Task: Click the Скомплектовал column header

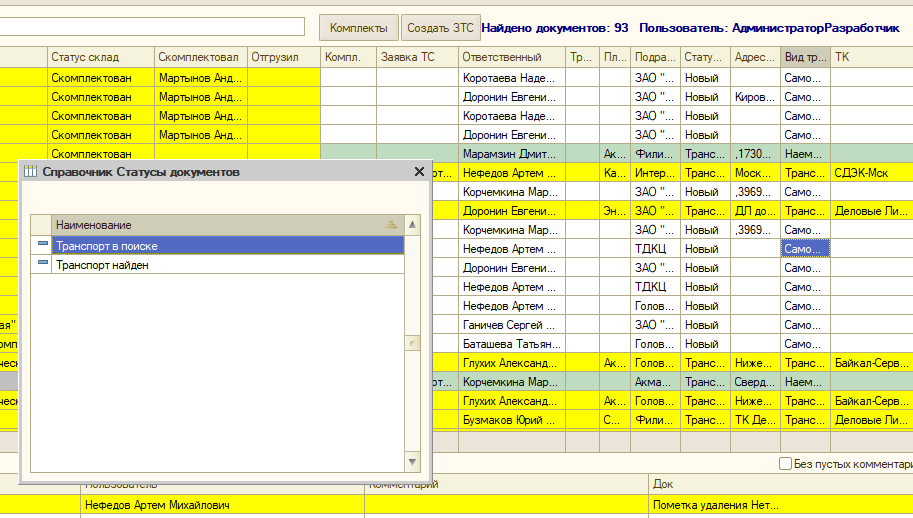Action: 201,57
